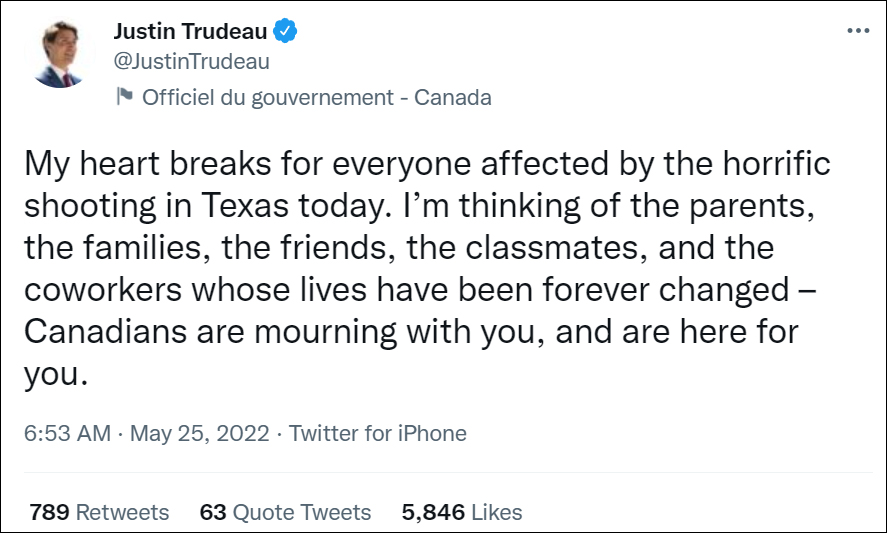This screenshot has height=533, width=887.
Task: View the 63 Quote Tweets list
Action: tap(285, 512)
